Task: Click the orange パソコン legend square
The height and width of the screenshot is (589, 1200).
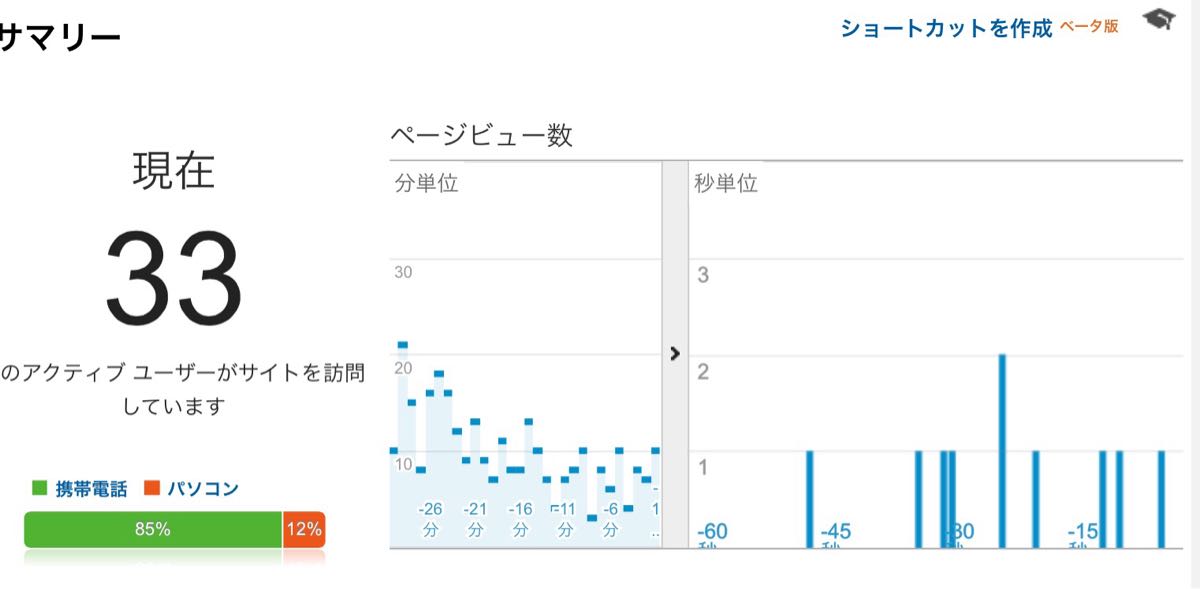Action: [152, 488]
